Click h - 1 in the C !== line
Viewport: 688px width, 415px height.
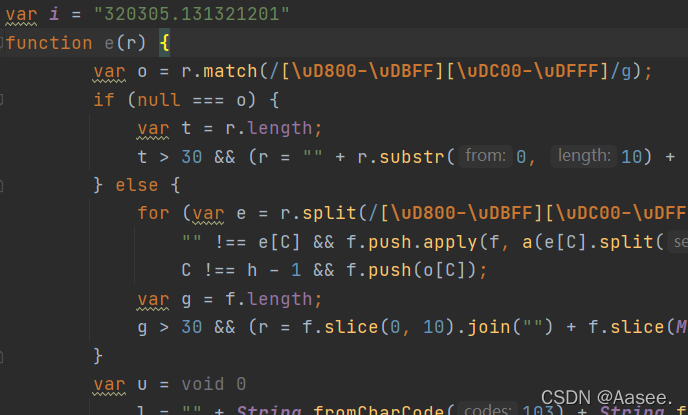click(x=274, y=270)
